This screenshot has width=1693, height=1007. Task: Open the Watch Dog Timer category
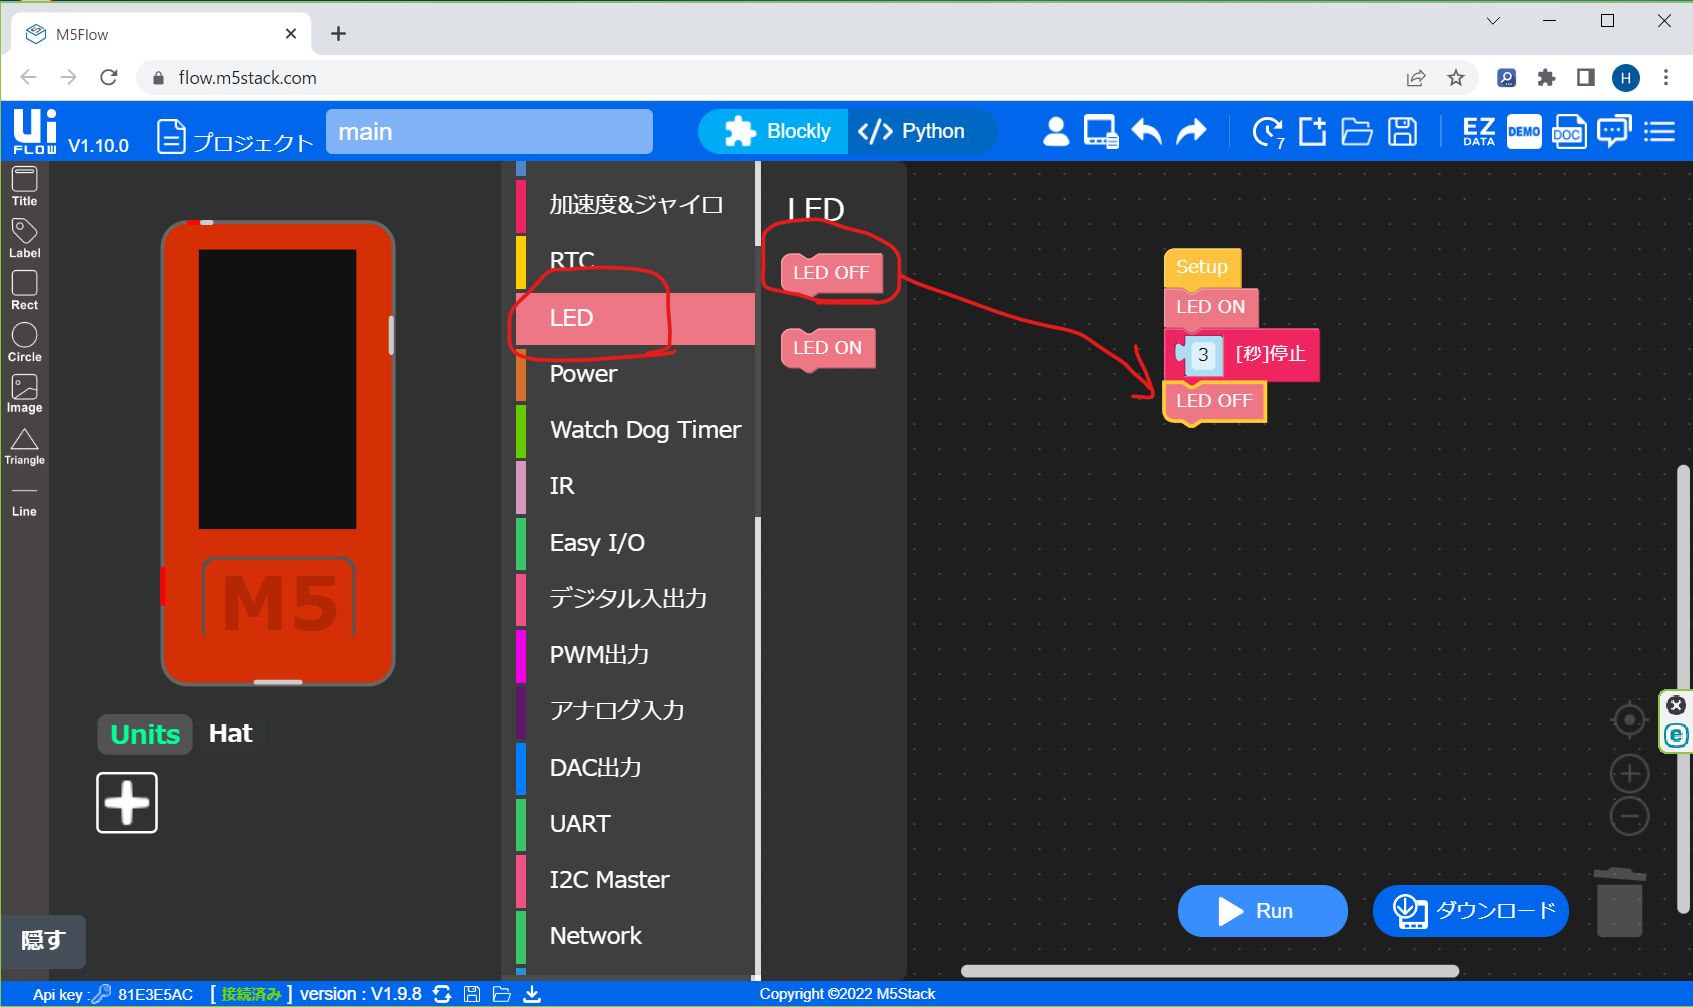point(636,430)
